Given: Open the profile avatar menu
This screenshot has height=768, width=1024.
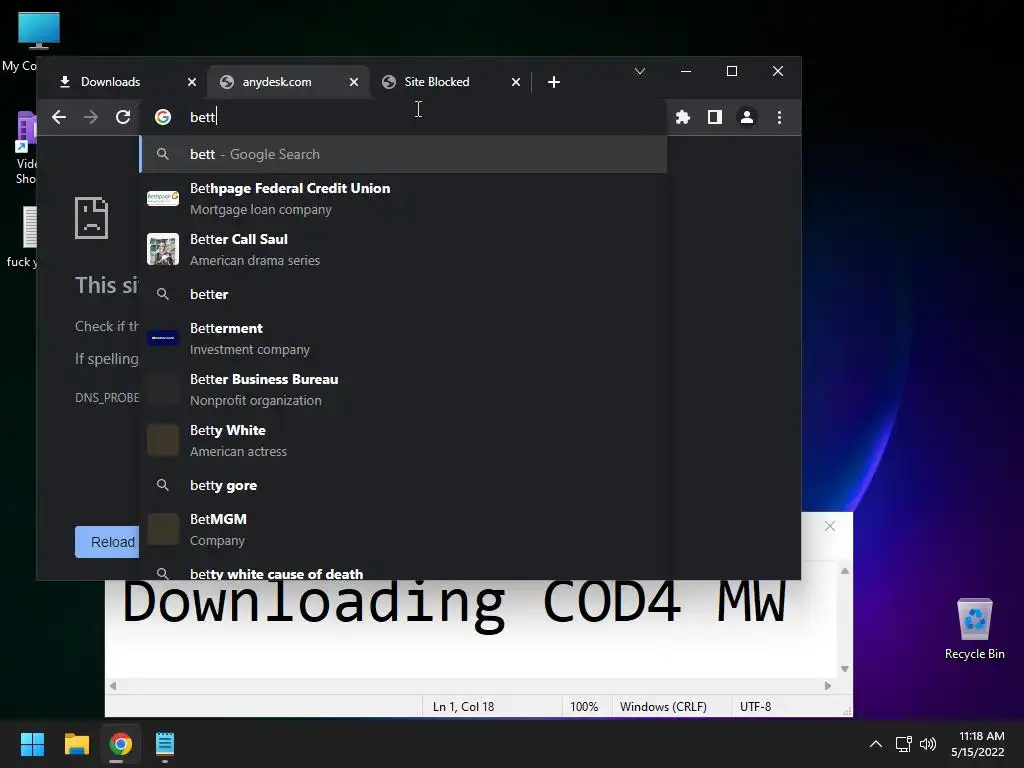Looking at the screenshot, I should coord(746,117).
